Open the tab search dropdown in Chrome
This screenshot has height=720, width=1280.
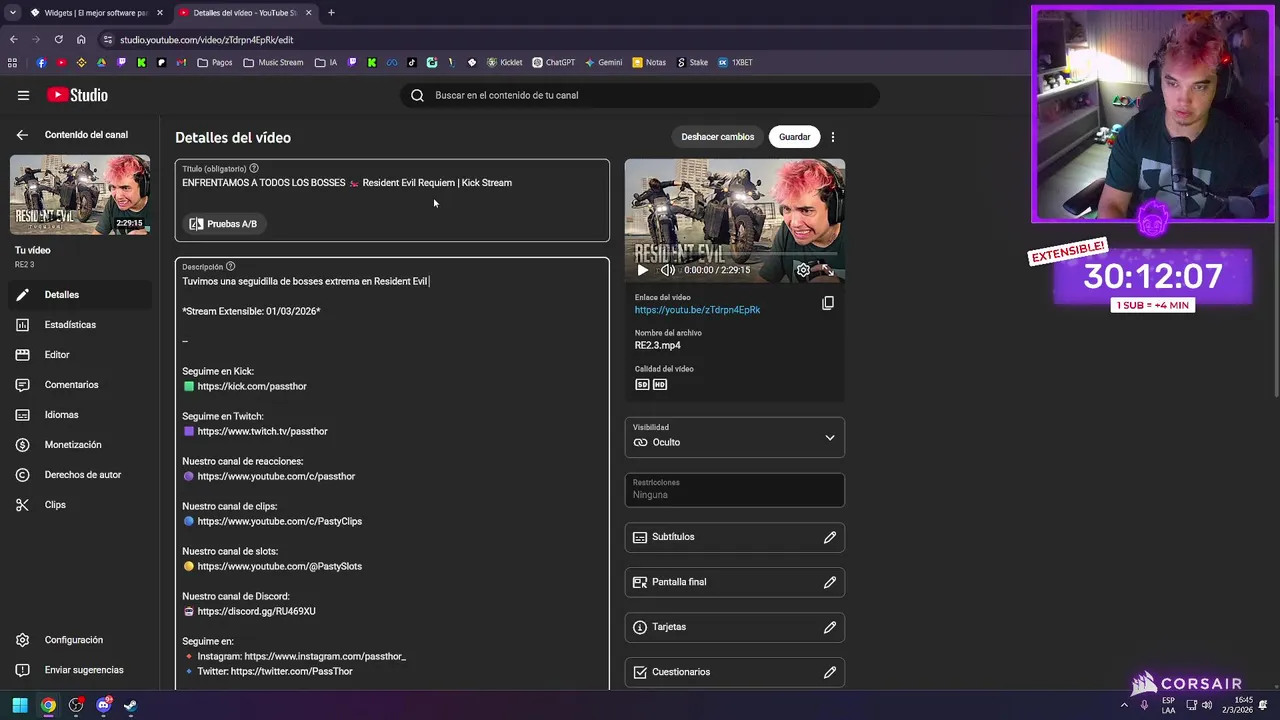click(x=12, y=13)
